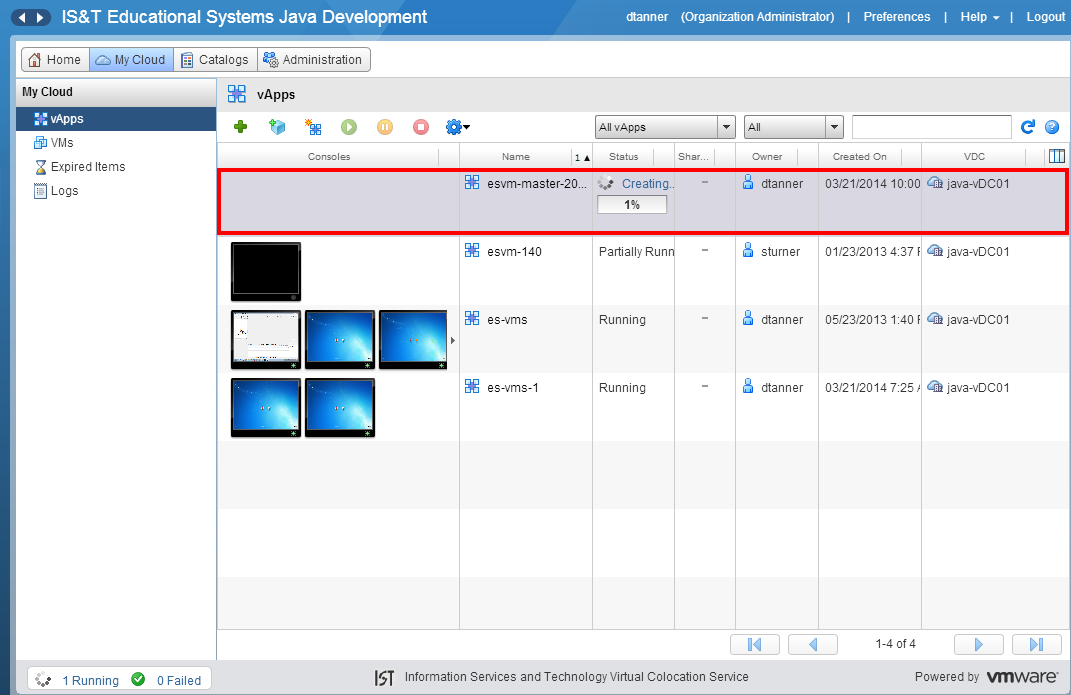Open esvm-140 console thumbnail
Screen dimensions: 1071x695
pyautogui.click(x=265, y=271)
